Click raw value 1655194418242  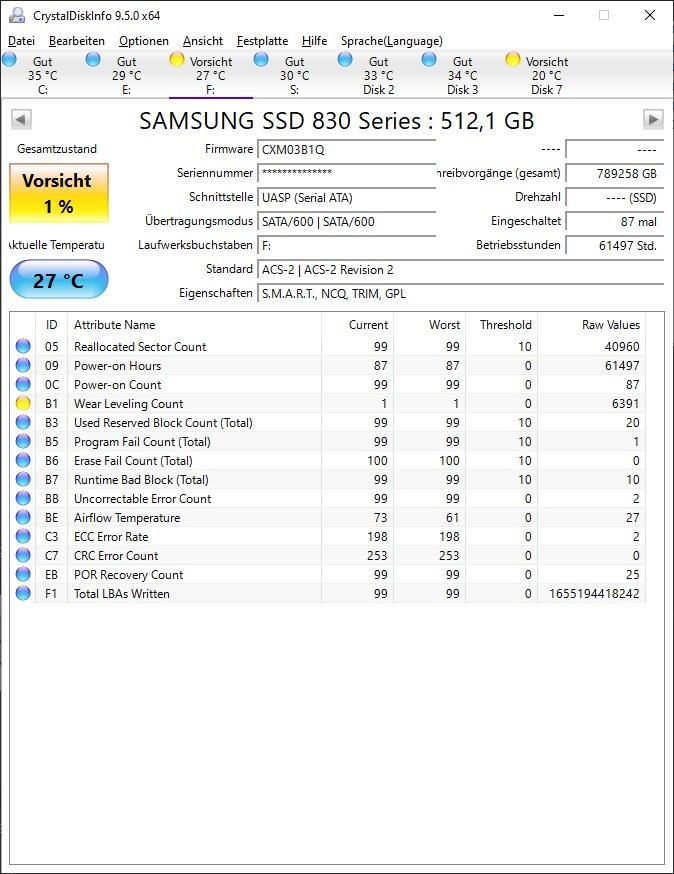point(594,594)
